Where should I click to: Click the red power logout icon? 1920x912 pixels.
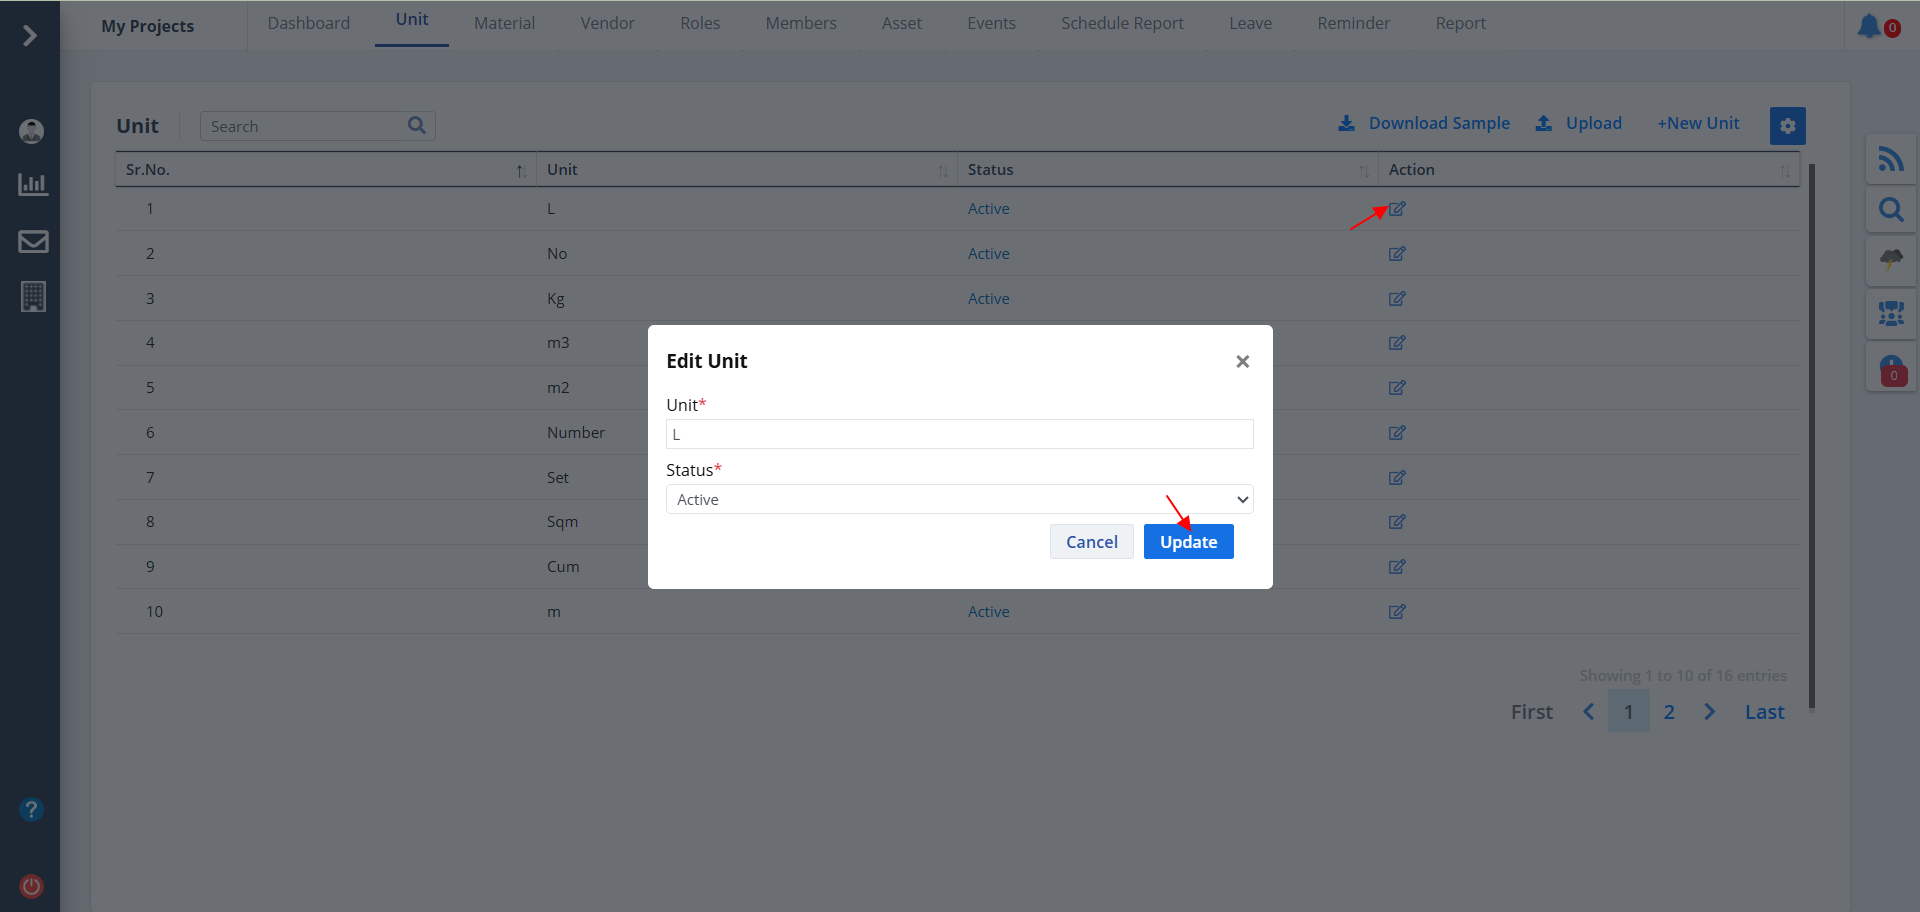(32, 886)
